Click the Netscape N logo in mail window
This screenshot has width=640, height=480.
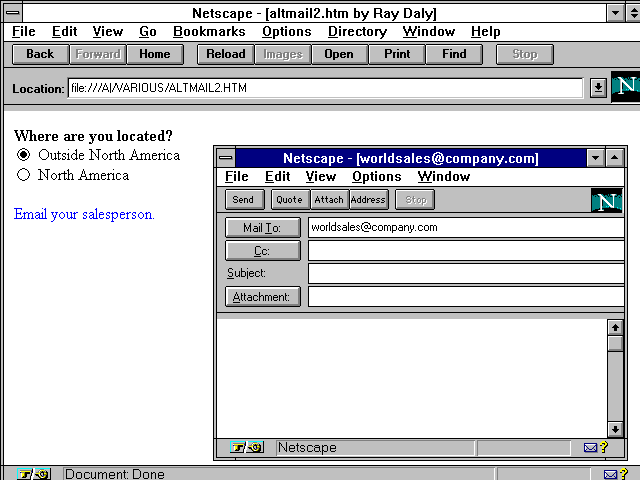coord(607,200)
